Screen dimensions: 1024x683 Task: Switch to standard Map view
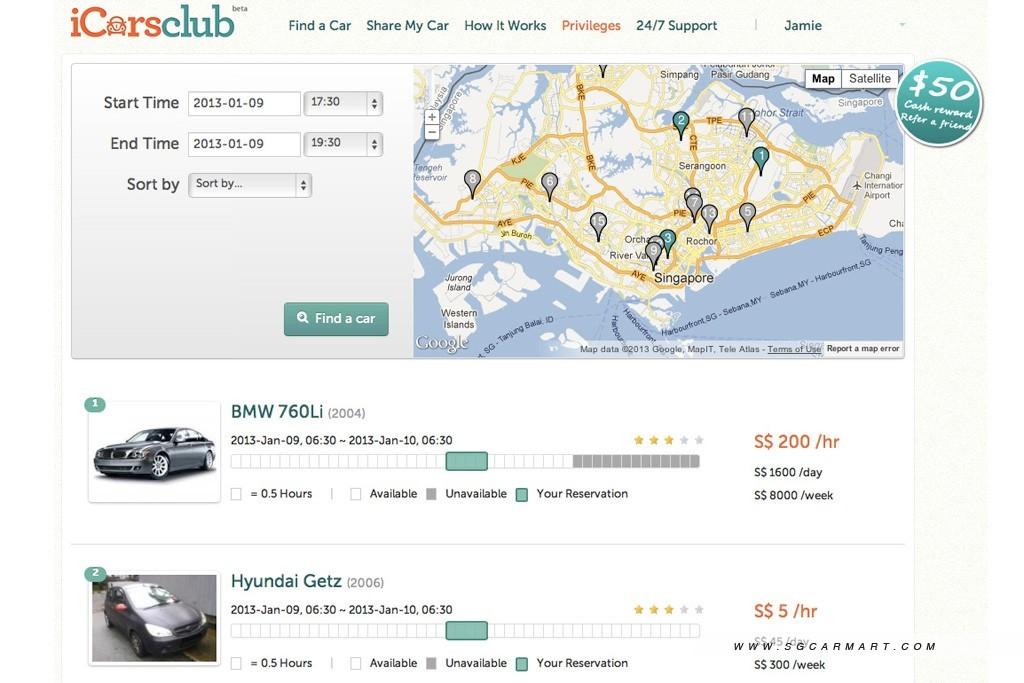coord(823,79)
